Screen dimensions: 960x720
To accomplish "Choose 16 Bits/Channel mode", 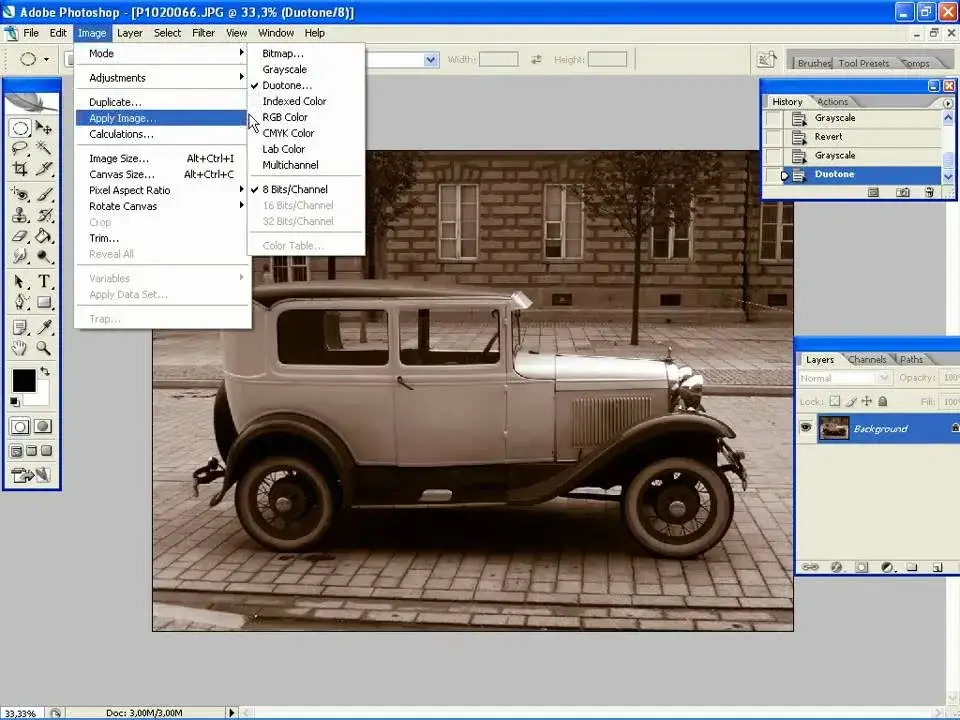I will (x=295, y=205).
